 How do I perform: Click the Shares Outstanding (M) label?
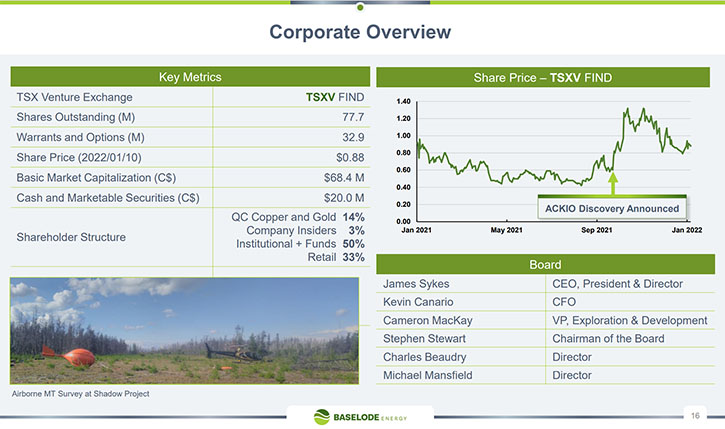coord(76,117)
